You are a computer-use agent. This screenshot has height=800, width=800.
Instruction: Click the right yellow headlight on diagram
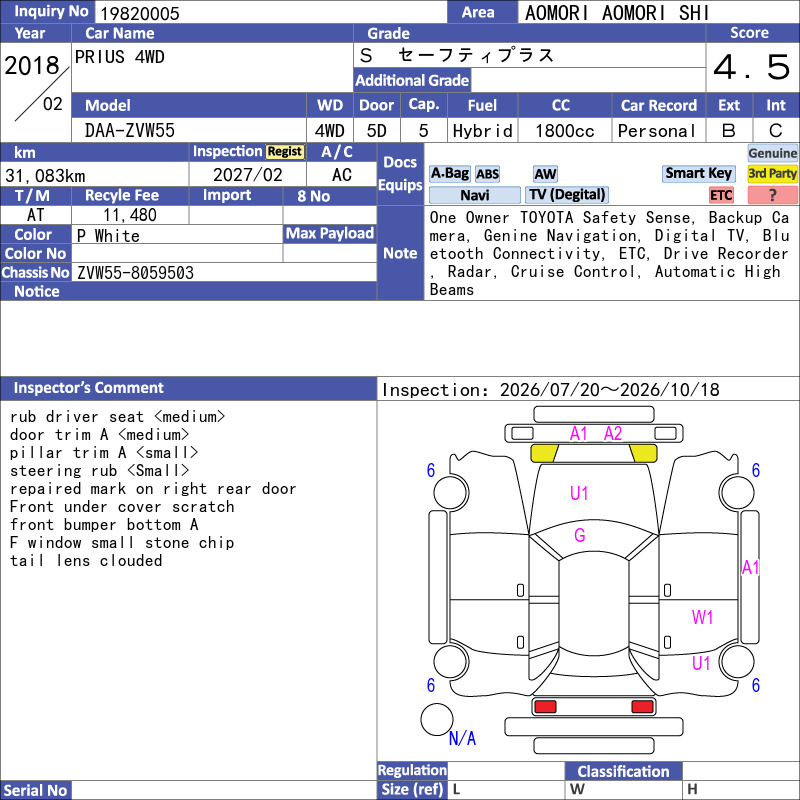click(x=643, y=453)
